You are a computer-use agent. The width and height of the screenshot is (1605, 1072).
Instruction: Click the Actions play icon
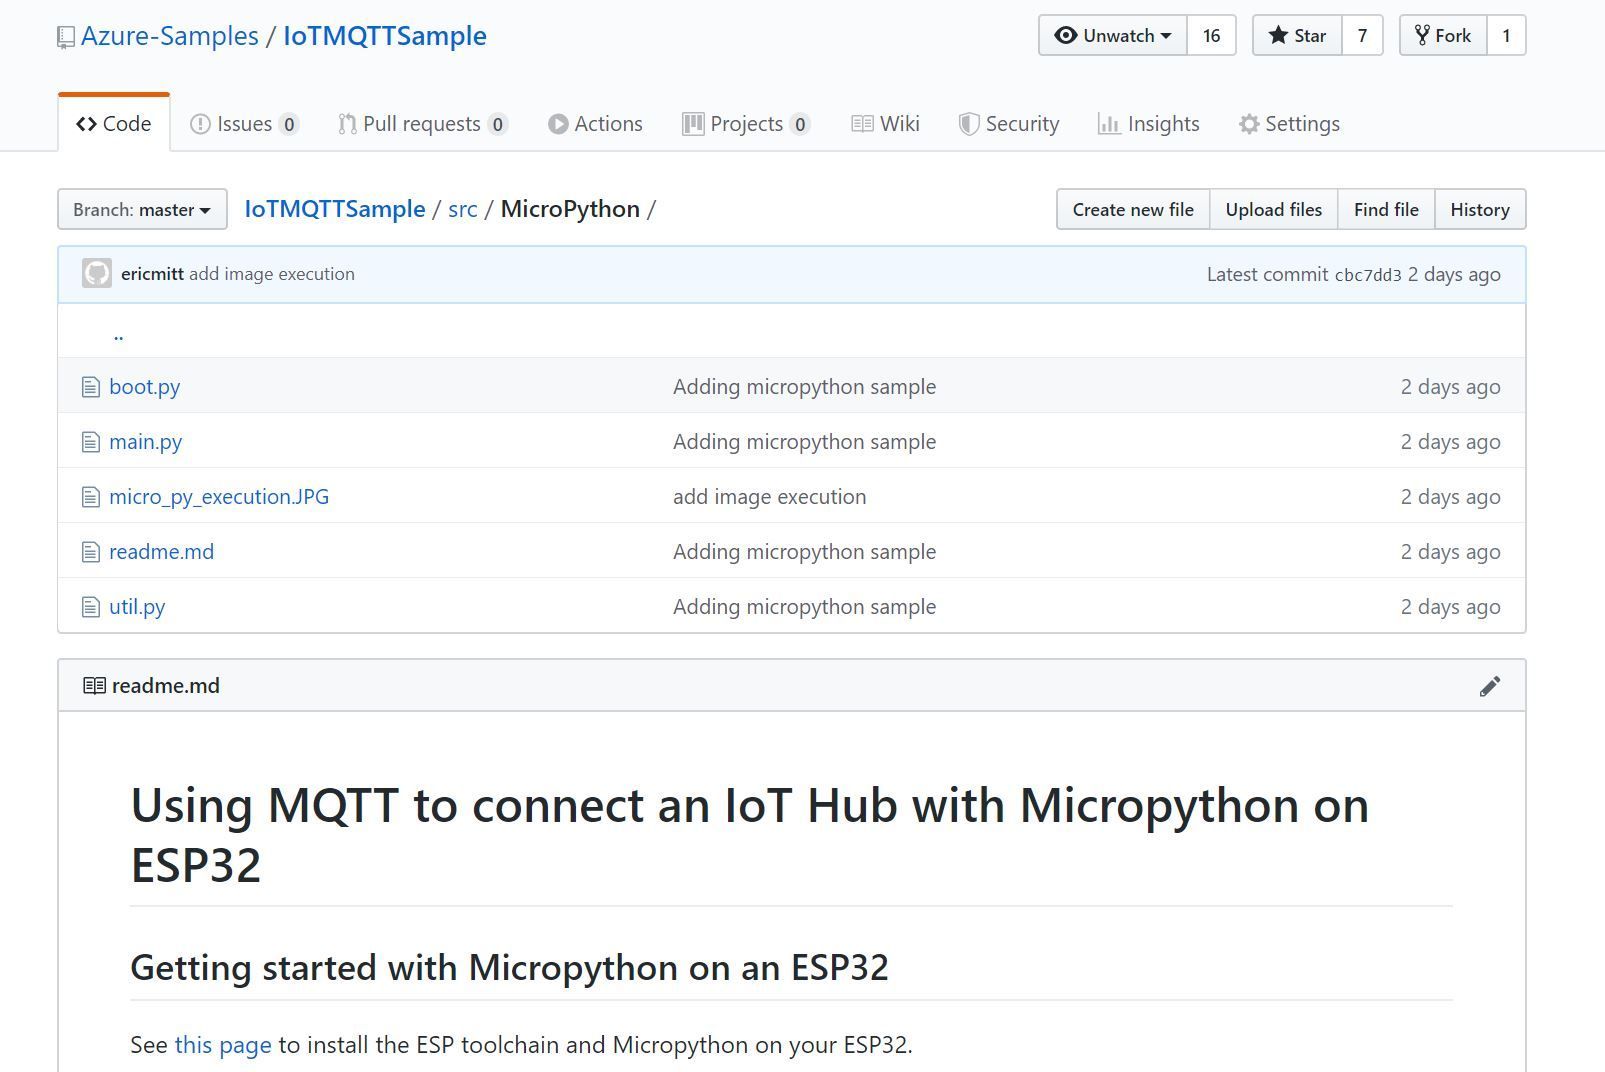point(558,123)
